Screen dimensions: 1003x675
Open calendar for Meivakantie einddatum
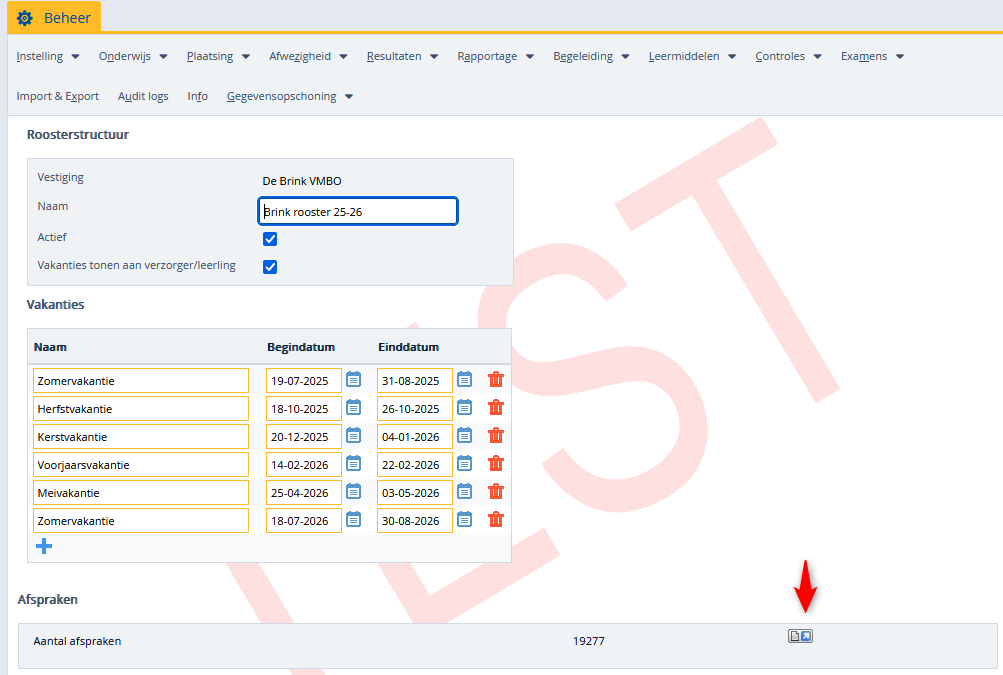click(464, 492)
